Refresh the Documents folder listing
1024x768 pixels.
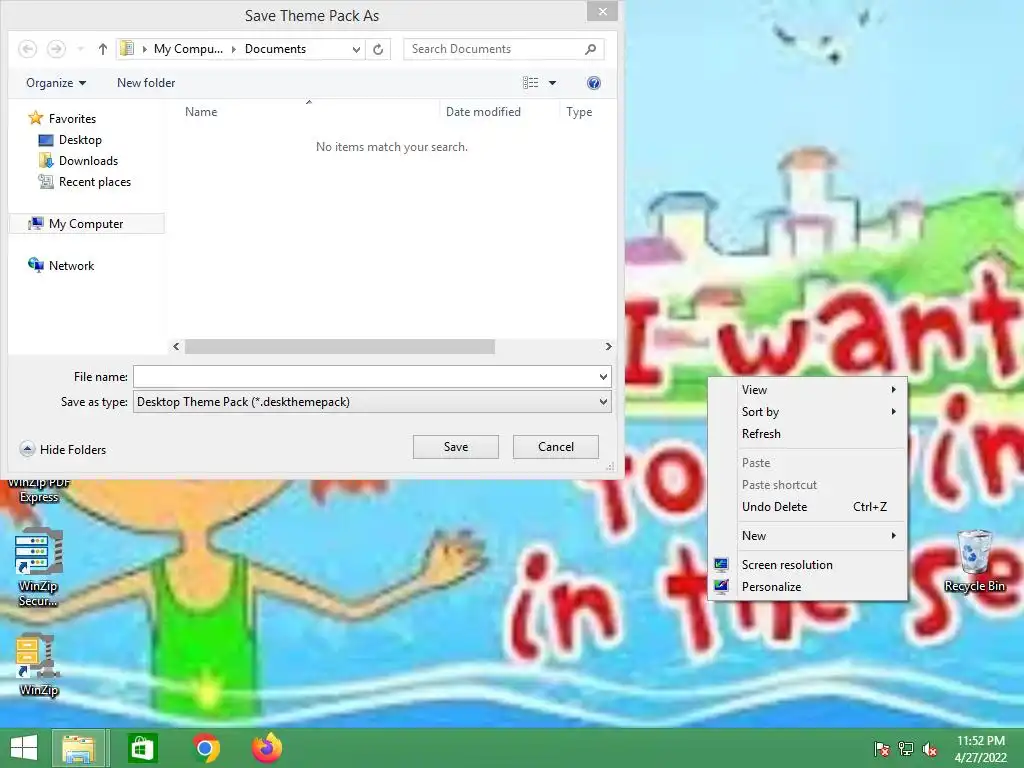(378, 49)
